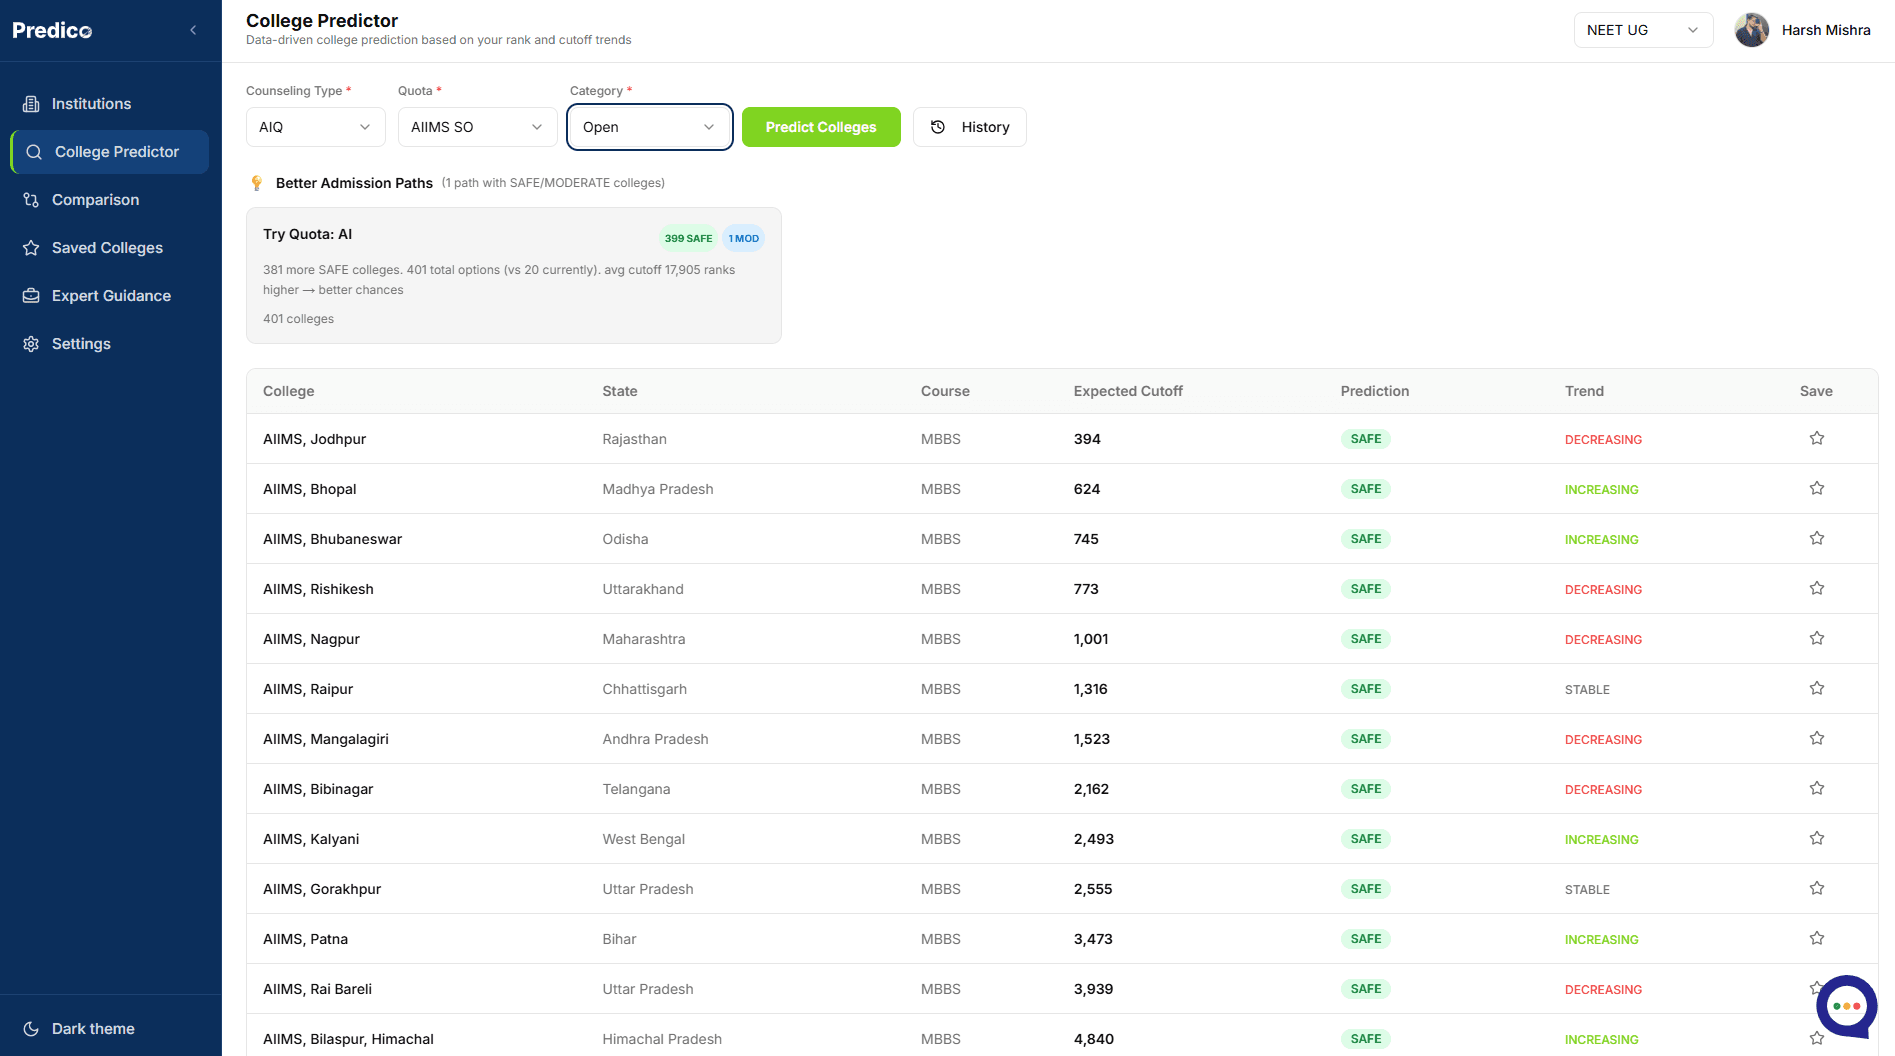Open prediction History
The width and height of the screenshot is (1895, 1056).
tap(970, 127)
